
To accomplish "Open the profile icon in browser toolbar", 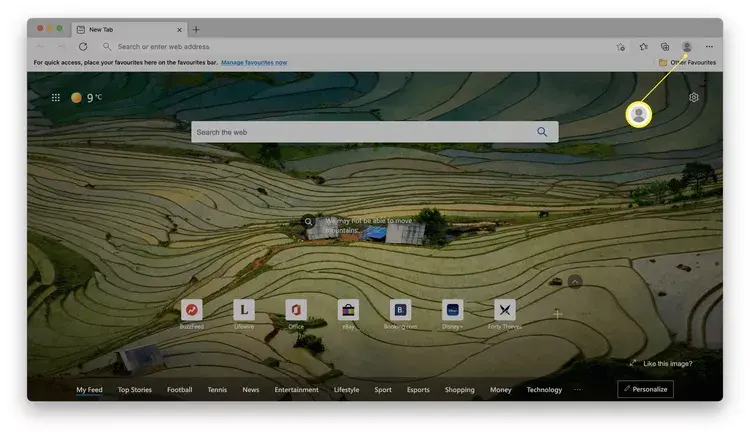I will click(x=686, y=46).
